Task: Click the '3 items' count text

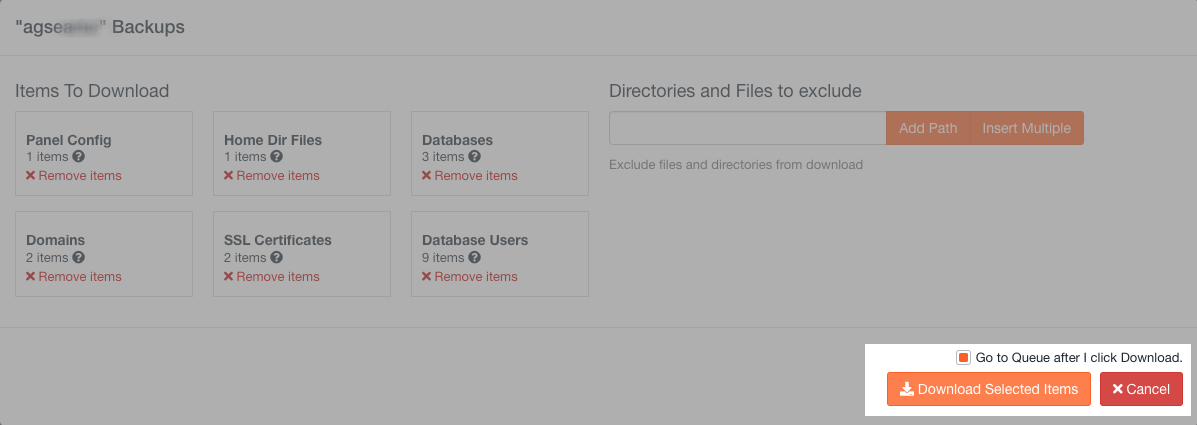Action: click(x=443, y=156)
